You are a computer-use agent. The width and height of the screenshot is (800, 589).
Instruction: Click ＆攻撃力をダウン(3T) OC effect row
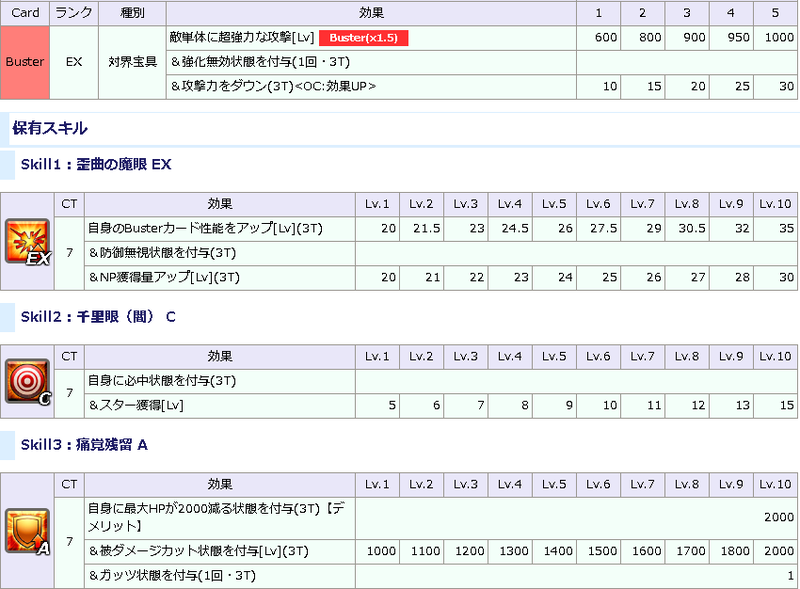[371, 87]
